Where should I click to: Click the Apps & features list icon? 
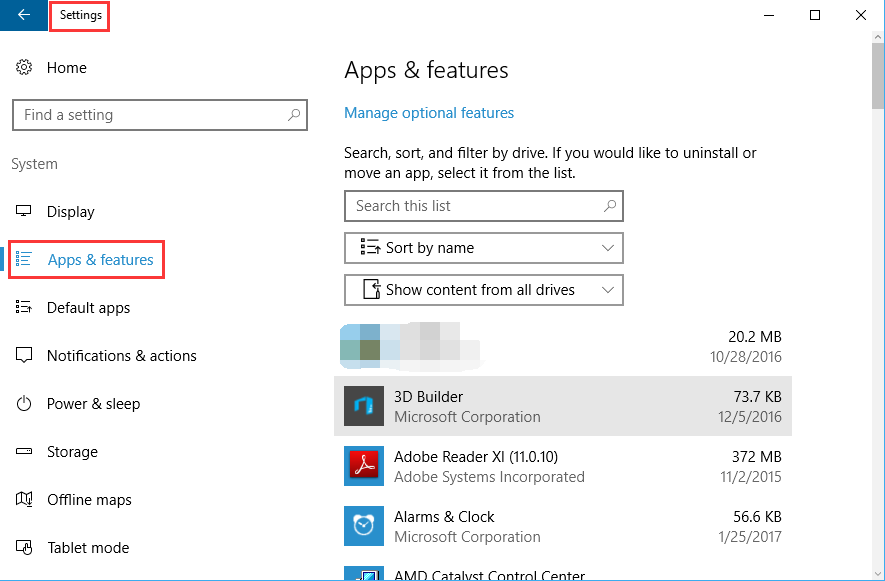[24, 259]
